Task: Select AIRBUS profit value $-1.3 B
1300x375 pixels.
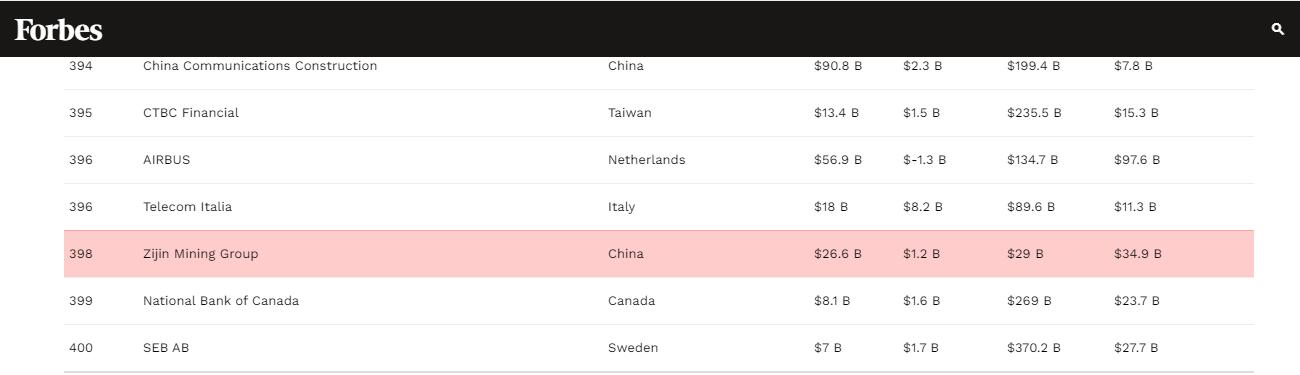Action: pos(924,160)
